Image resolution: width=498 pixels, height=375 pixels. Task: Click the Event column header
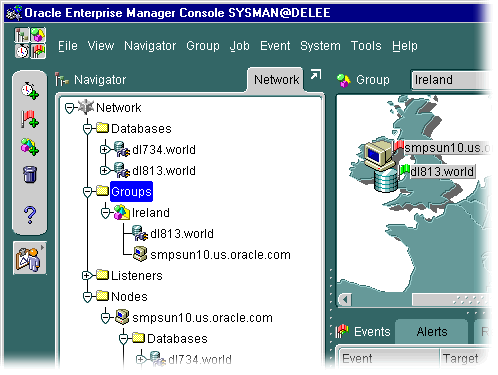point(389,358)
